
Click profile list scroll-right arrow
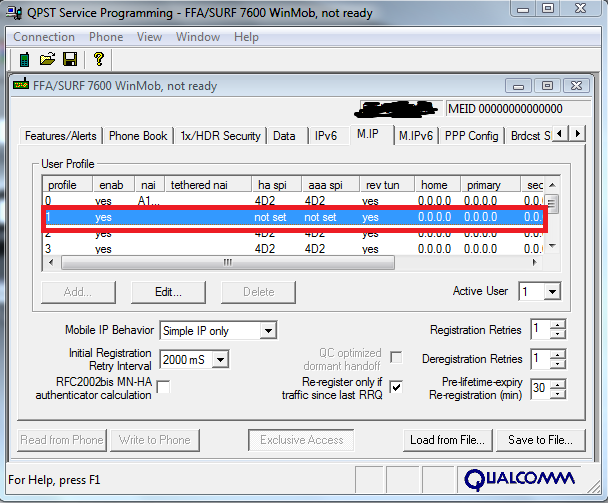(535, 263)
